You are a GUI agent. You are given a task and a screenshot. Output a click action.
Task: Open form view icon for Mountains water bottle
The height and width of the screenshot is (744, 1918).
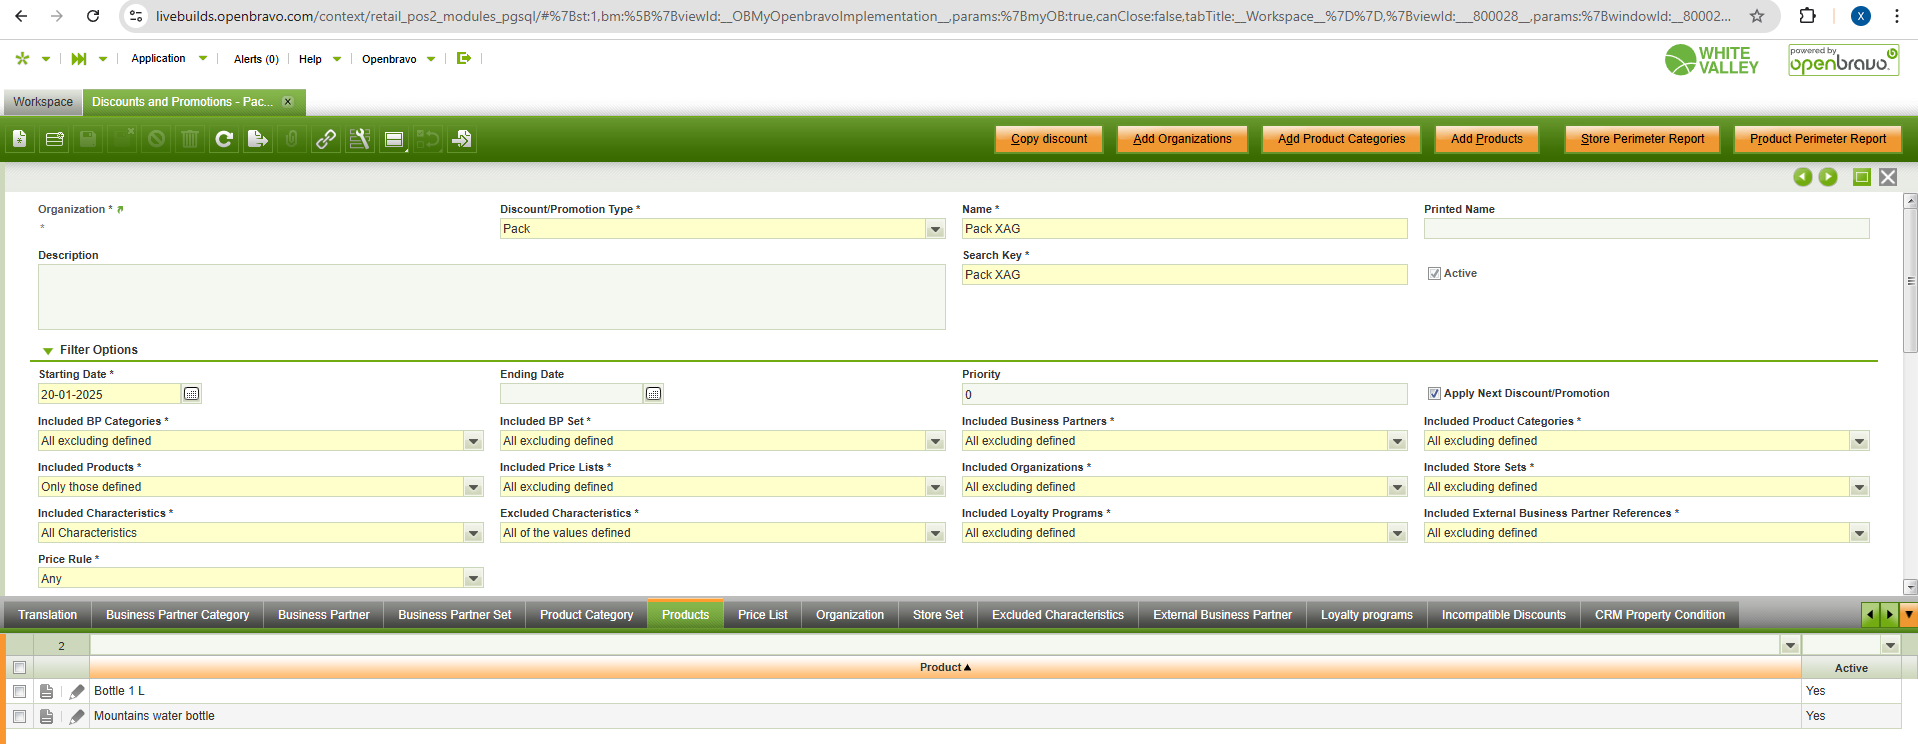pos(46,716)
